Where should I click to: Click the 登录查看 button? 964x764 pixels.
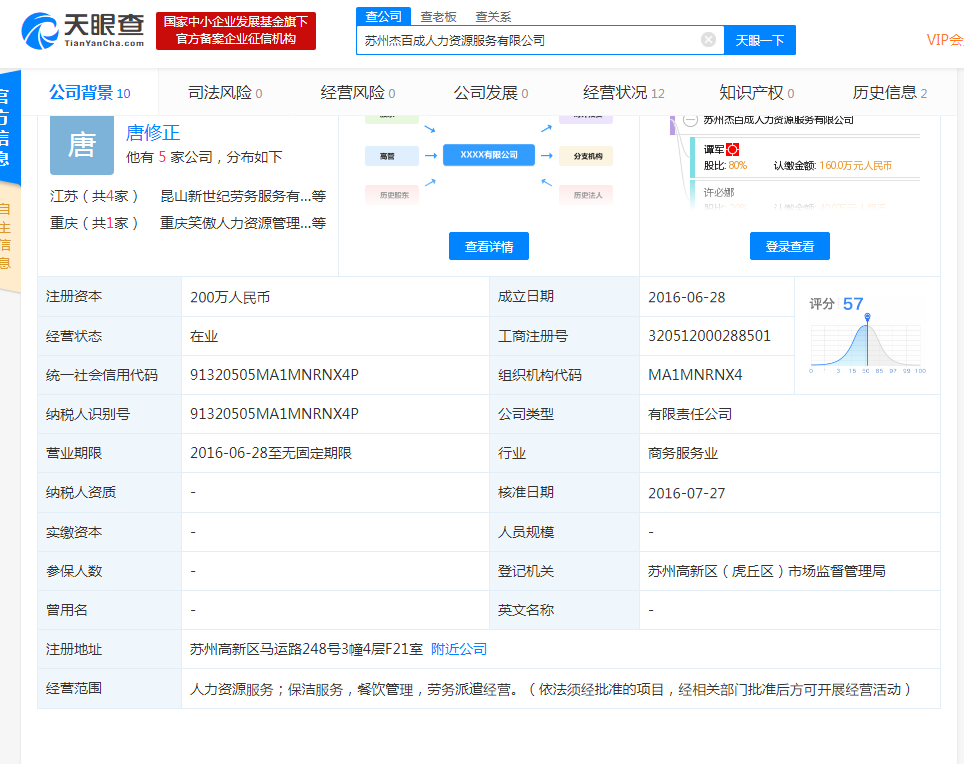(790, 246)
